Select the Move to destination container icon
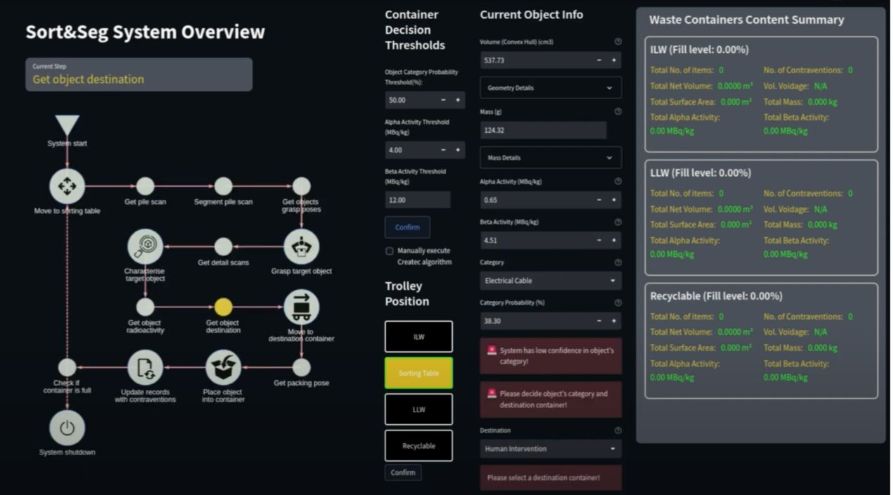This screenshot has width=893, height=495. 301,307
